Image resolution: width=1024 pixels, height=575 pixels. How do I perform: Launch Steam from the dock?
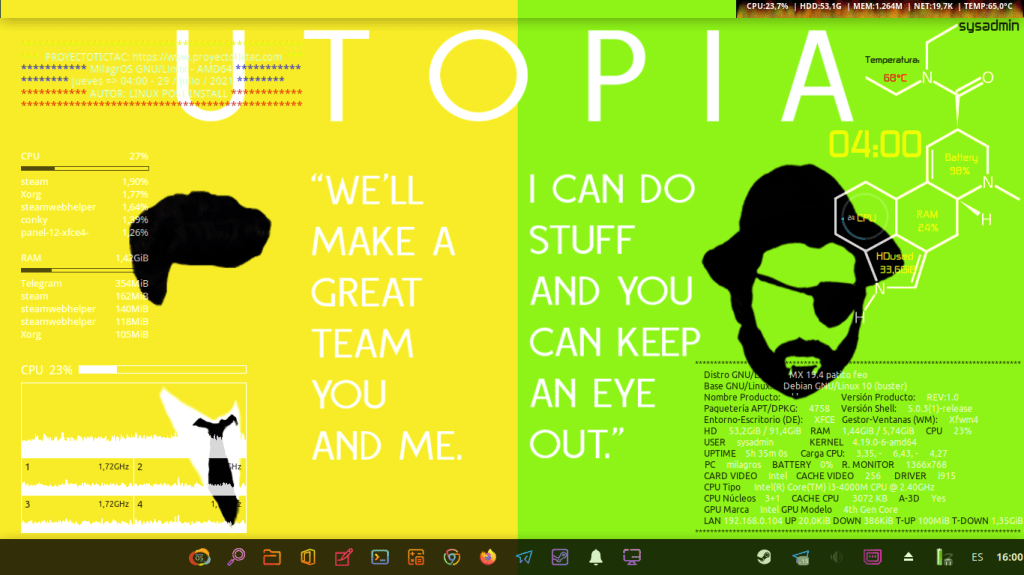coord(560,557)
